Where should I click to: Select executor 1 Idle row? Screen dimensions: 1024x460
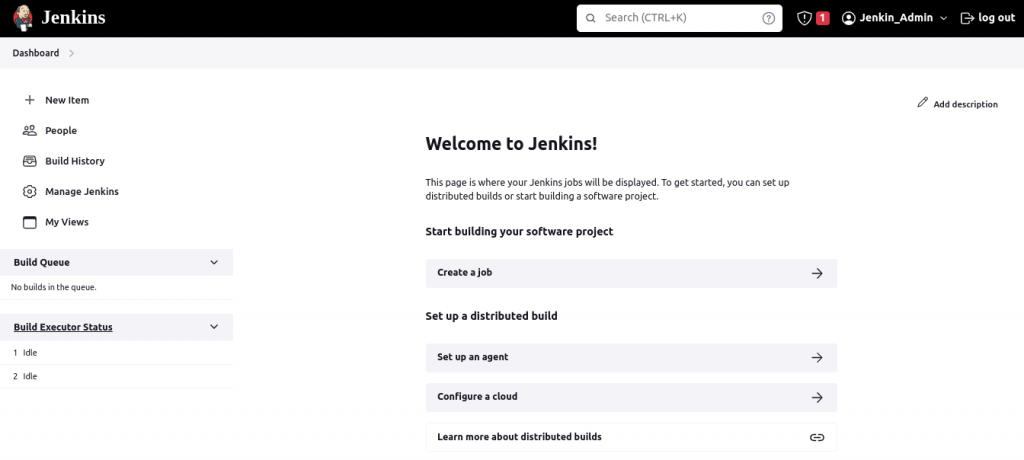click(116, 353)
